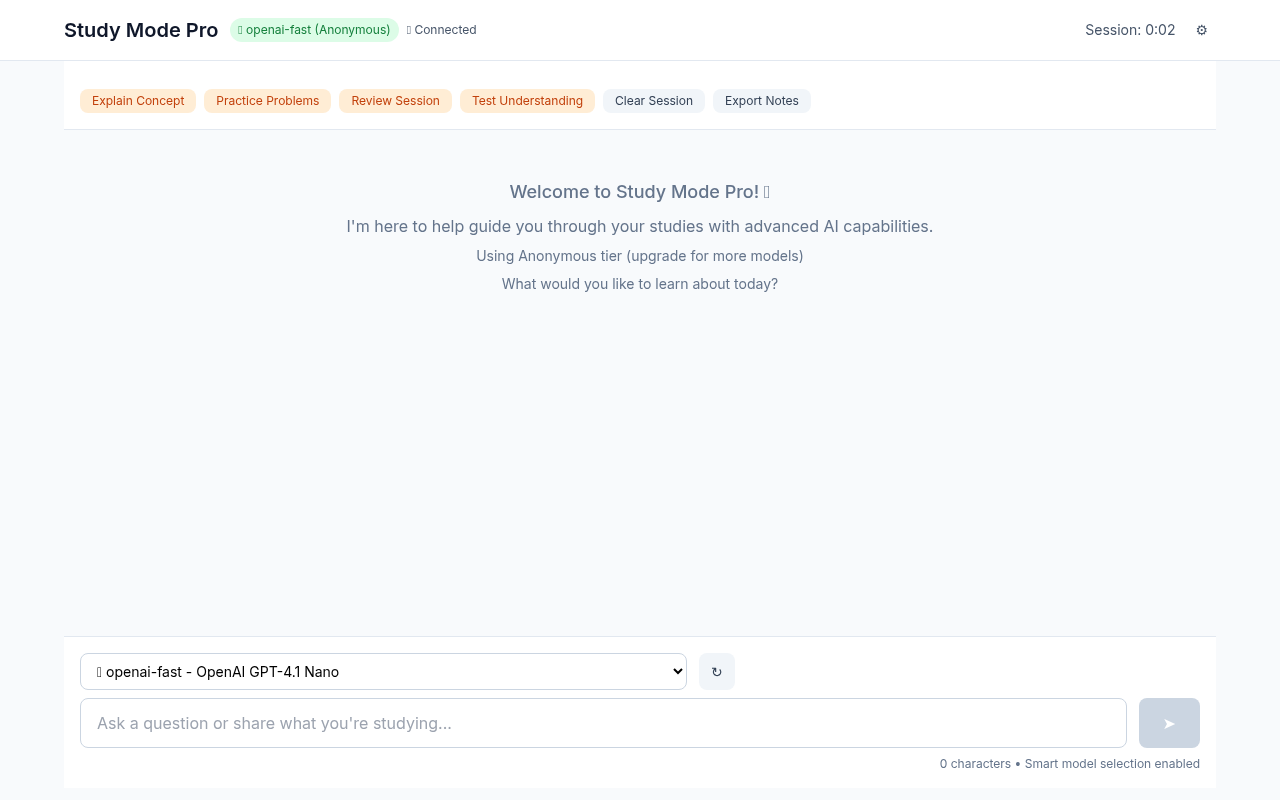Choose Test Understanding
This screenshot has height=800, width=1280.
(527, 101)
